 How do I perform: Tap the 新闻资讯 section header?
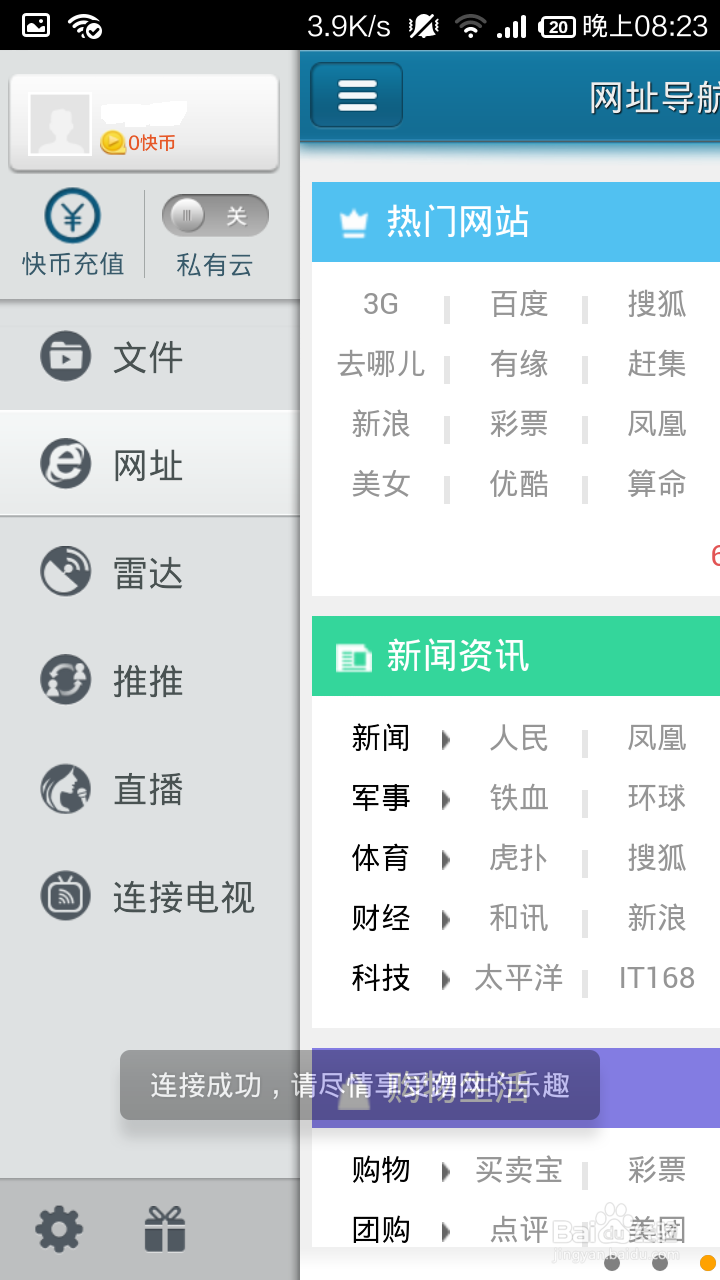[516, 656]
